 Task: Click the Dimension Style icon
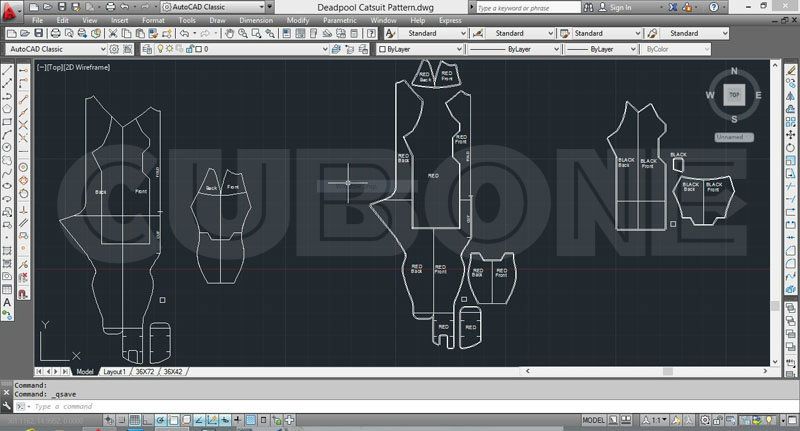click(478, 33)
